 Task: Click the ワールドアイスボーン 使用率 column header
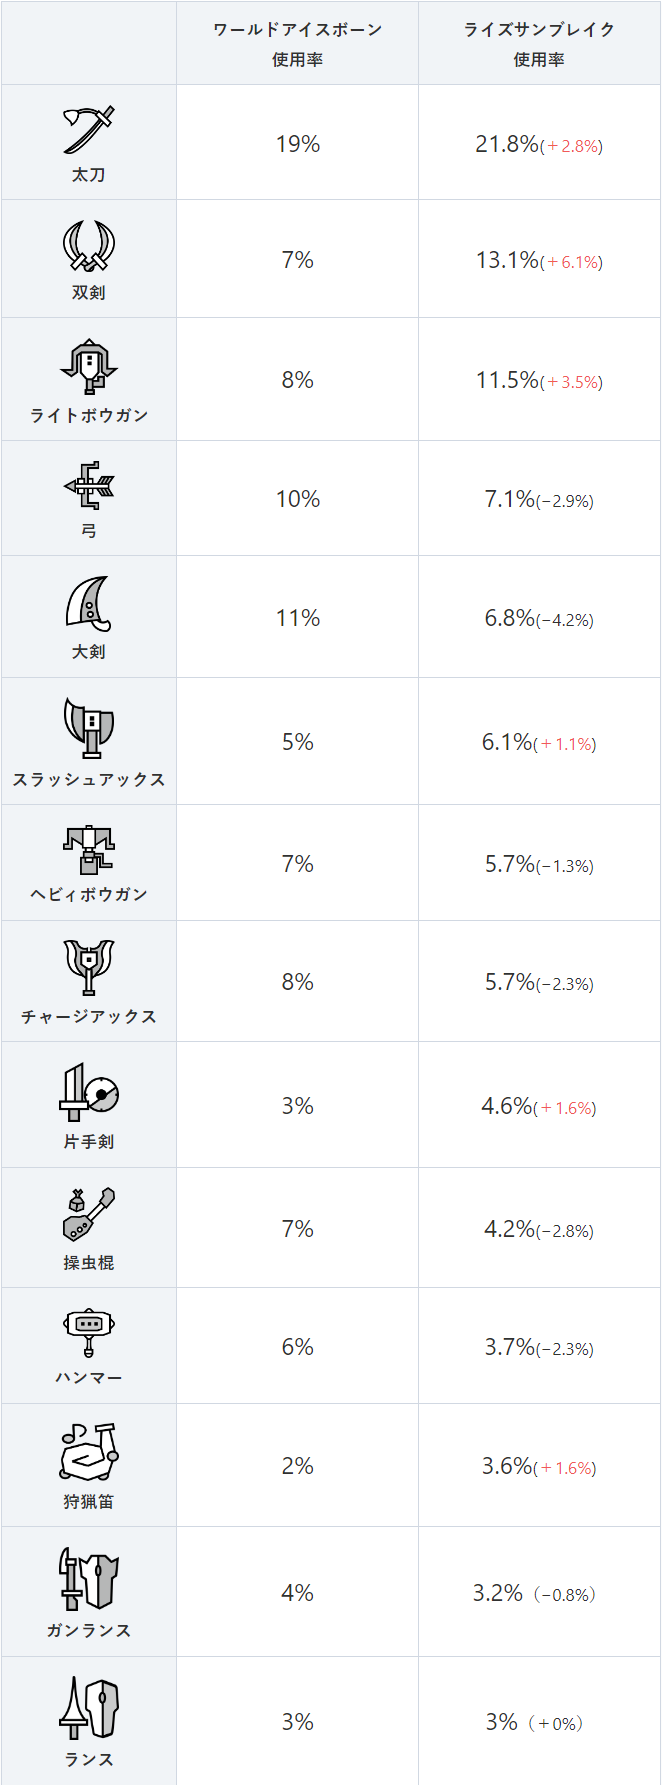coord(297,44)
